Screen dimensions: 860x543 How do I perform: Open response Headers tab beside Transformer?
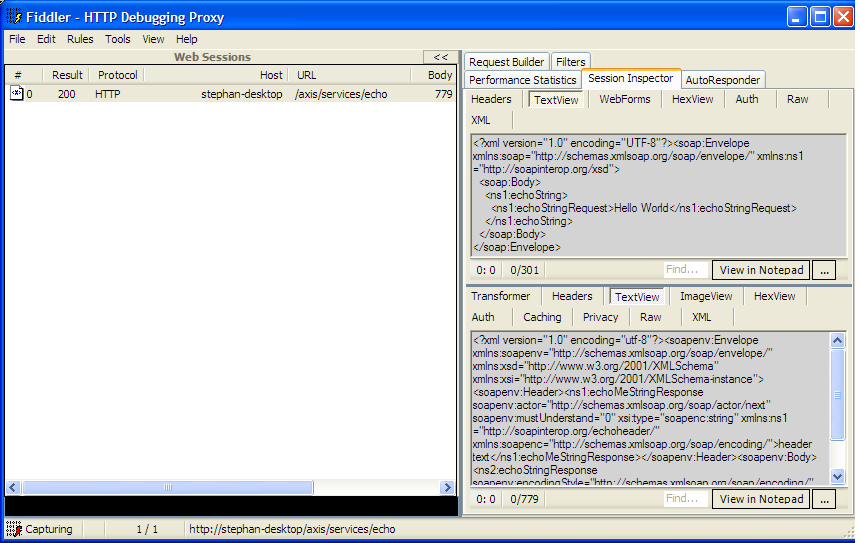572,296
